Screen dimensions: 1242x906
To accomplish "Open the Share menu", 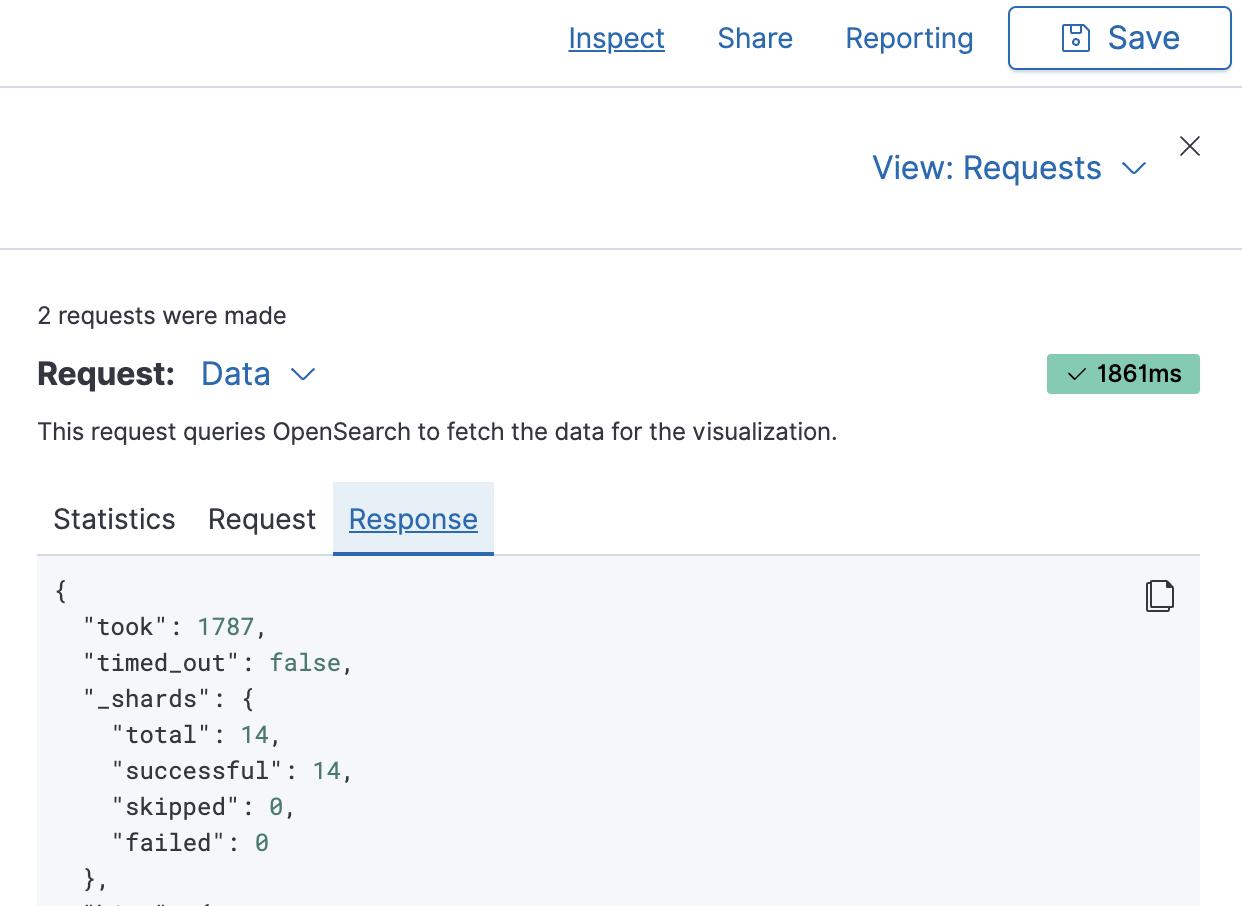I will pos(755,38).
